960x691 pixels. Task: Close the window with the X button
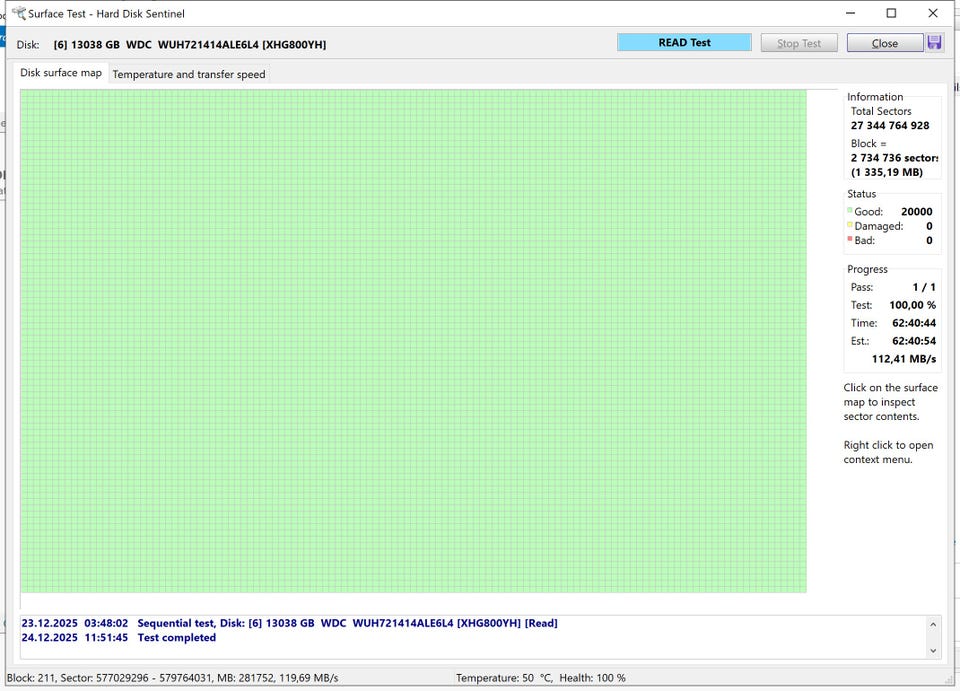coord(932,13)
